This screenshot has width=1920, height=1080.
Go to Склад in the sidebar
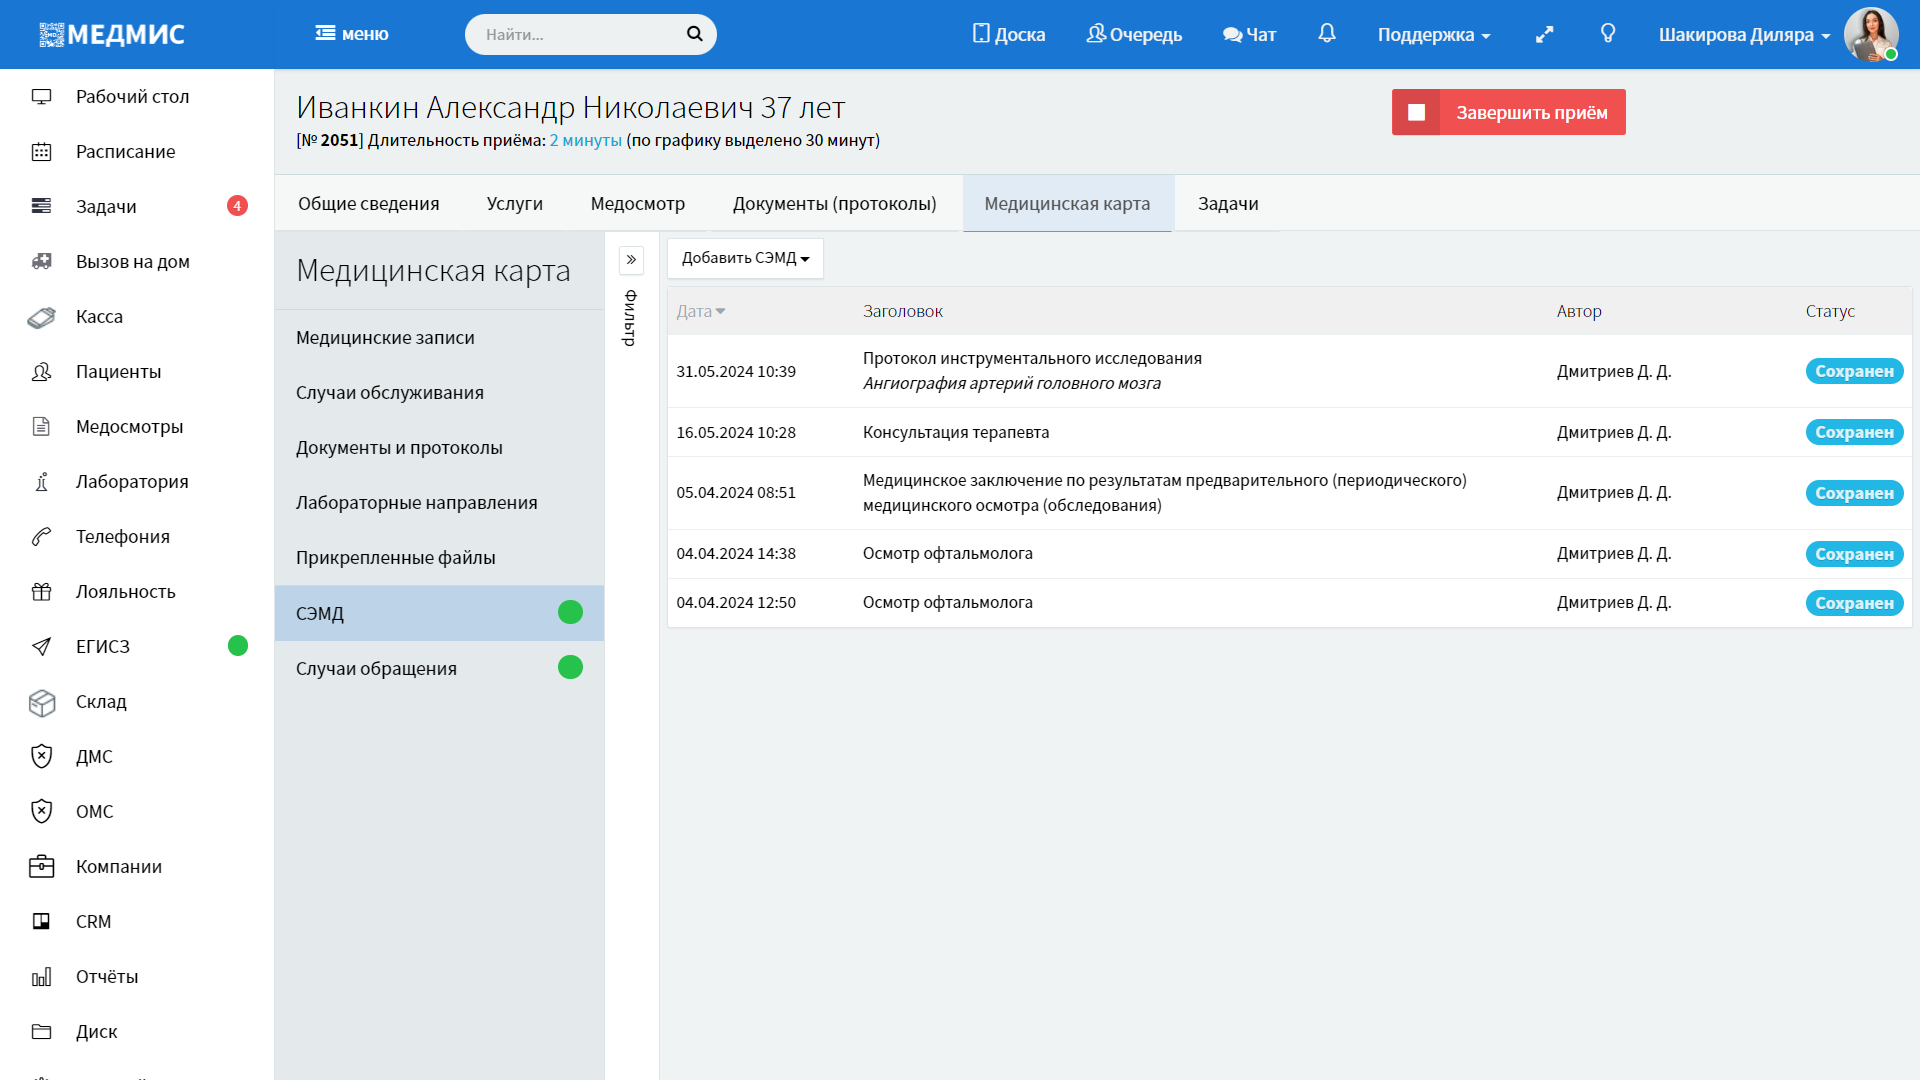point(101,702)
